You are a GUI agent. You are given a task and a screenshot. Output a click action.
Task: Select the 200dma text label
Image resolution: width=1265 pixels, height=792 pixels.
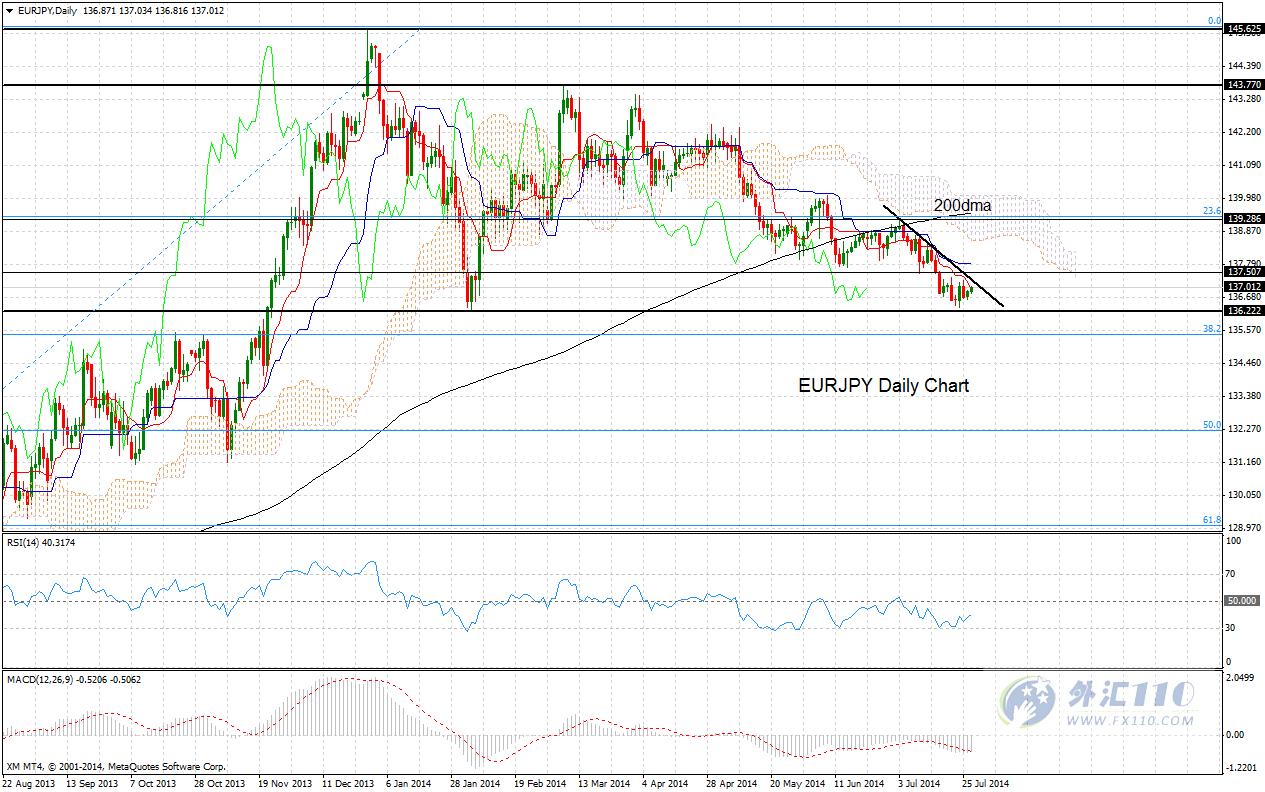pos(962,205)
